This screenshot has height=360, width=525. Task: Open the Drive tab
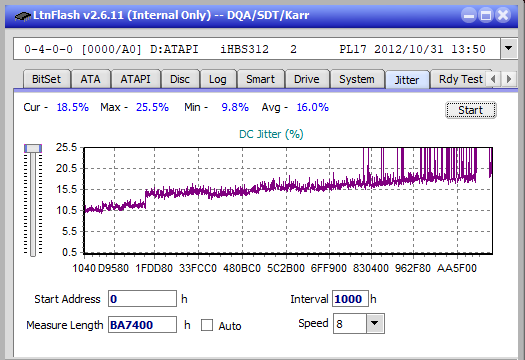tap(307, 79)
